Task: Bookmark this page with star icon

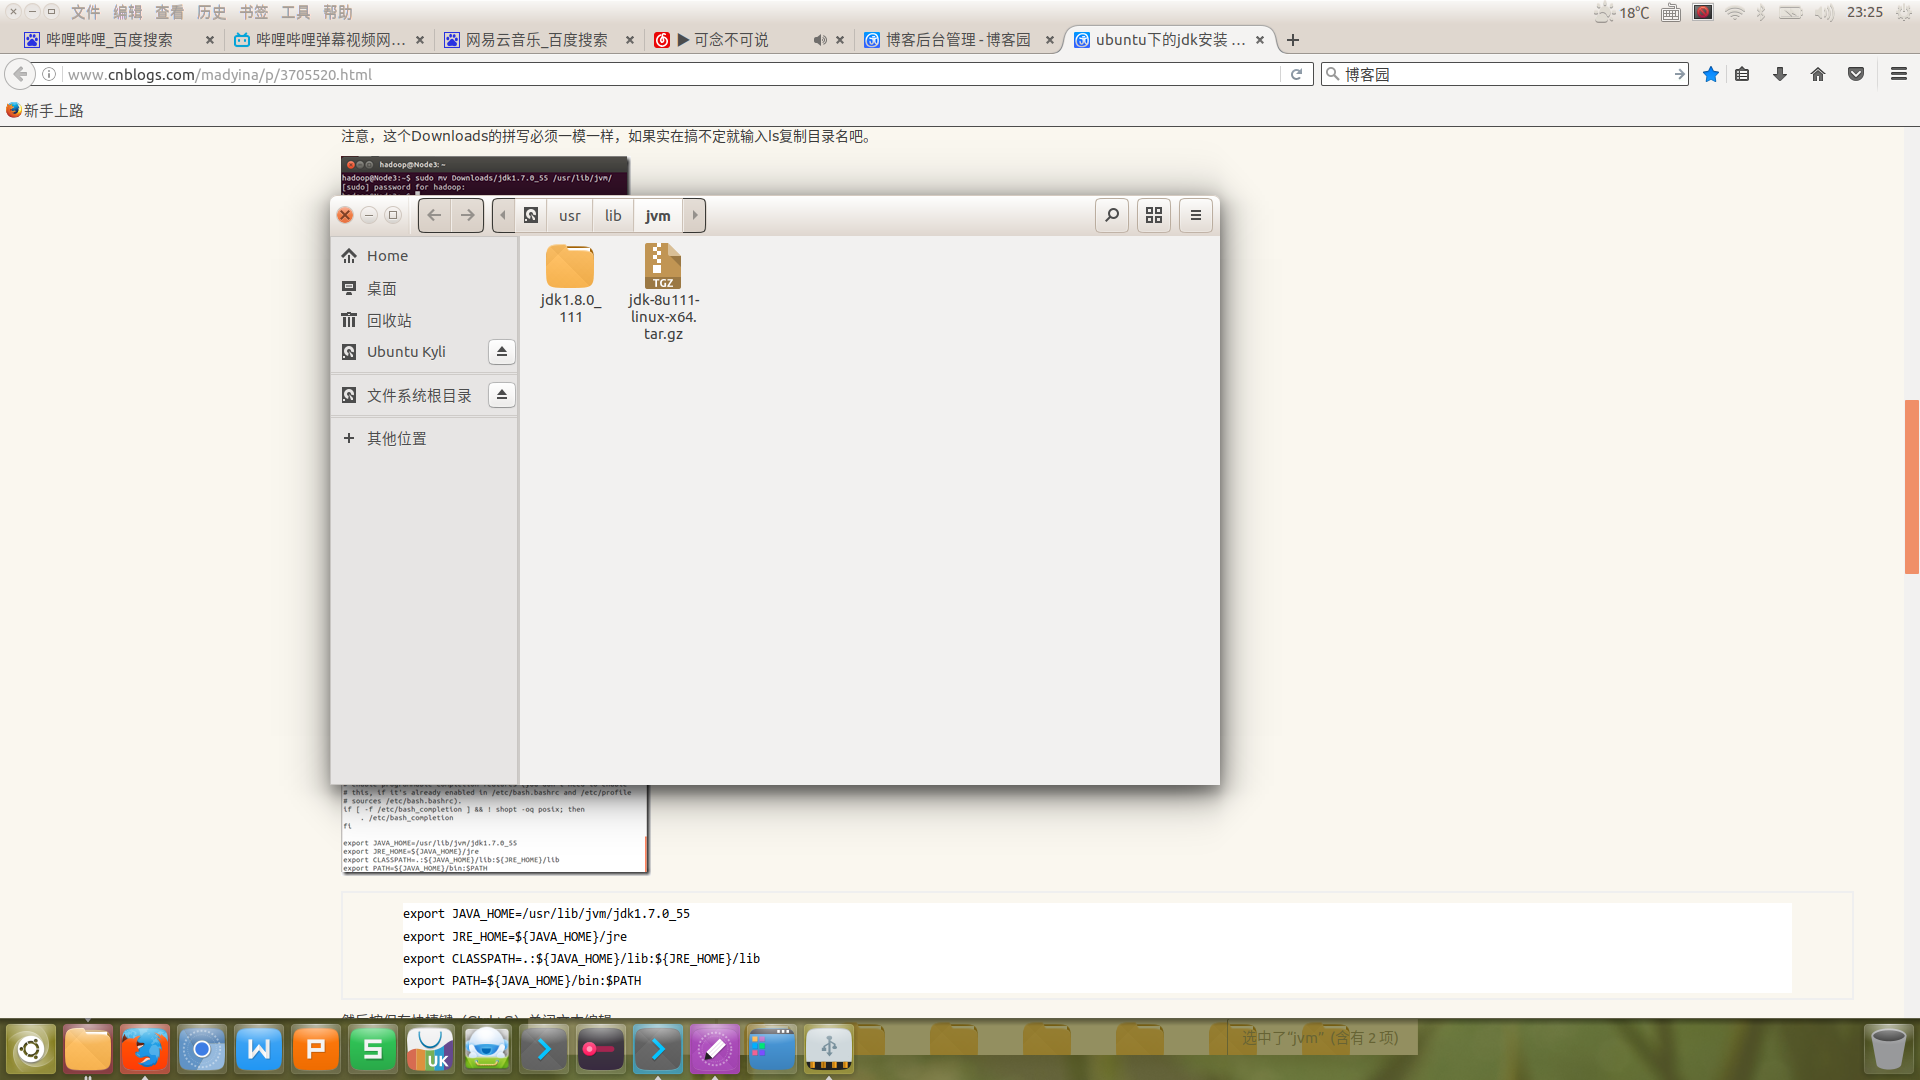Action: pos(1711,74)
